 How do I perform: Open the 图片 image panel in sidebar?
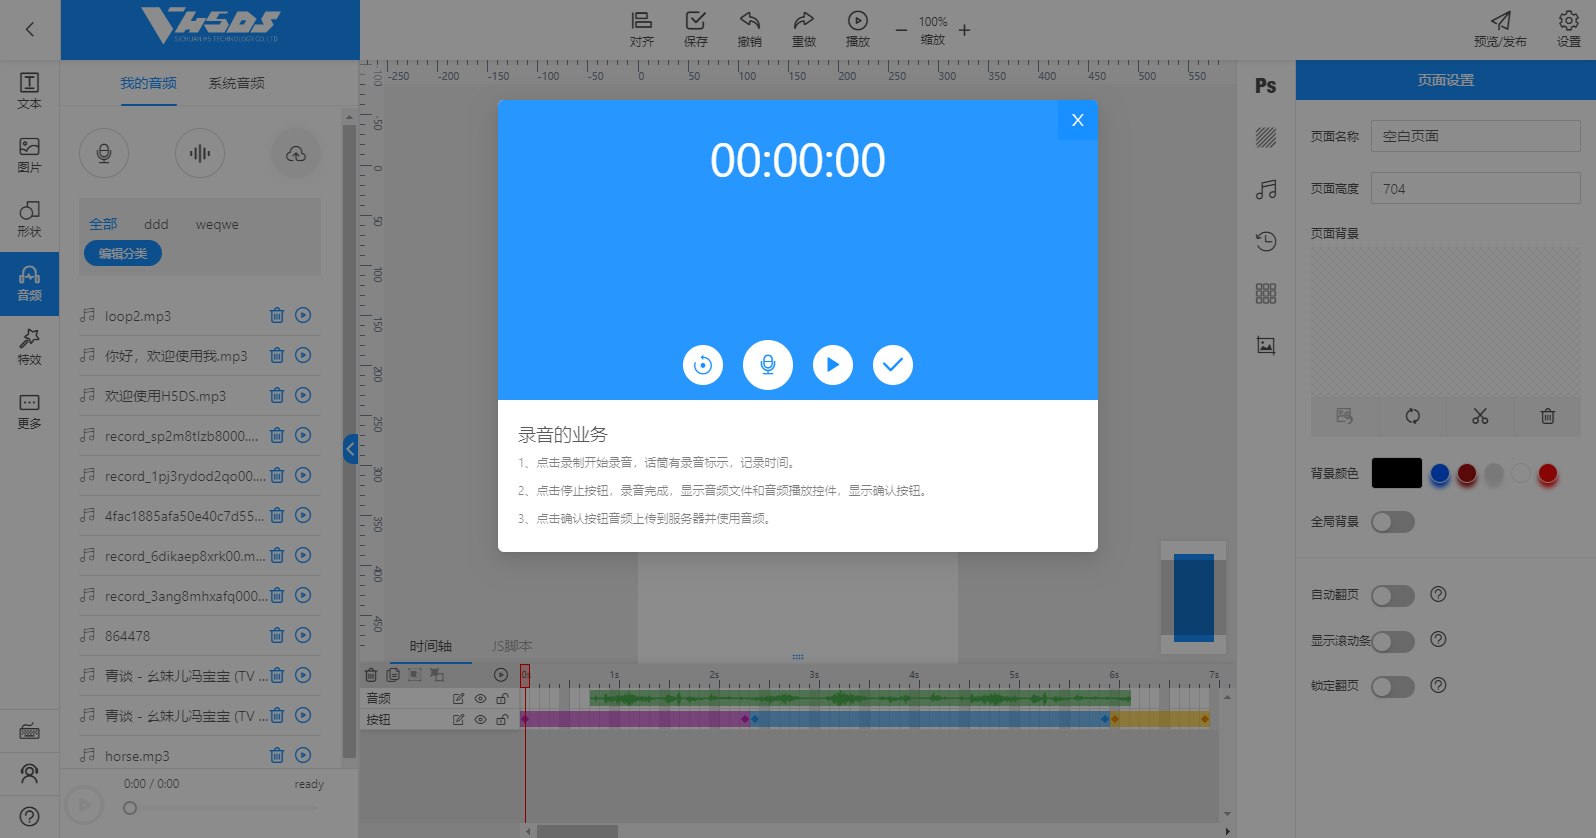30,154
